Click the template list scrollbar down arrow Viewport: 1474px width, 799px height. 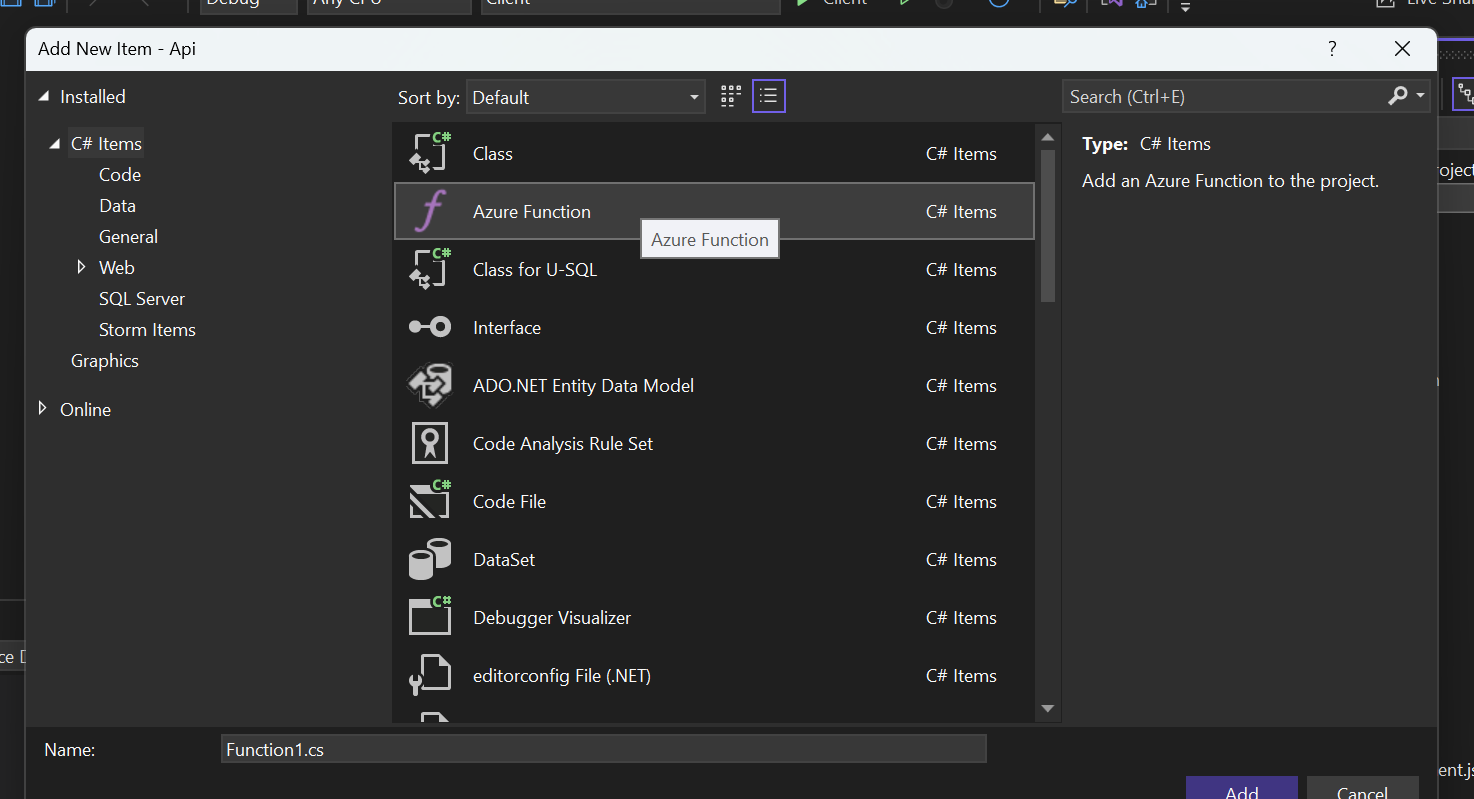pos(1048,709)
